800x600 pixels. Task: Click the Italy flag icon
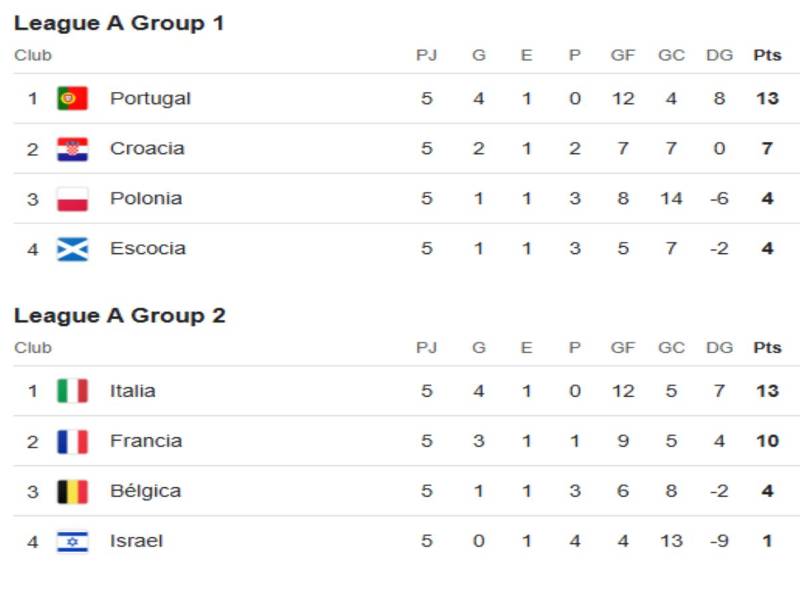tap(72, 391)
